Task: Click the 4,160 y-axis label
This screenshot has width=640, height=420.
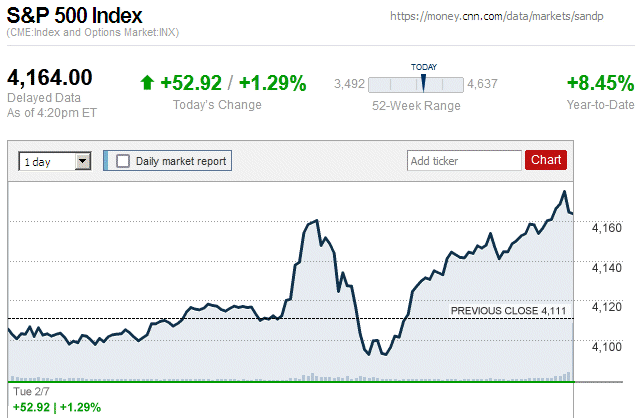Action: click(x=607, y=229)
